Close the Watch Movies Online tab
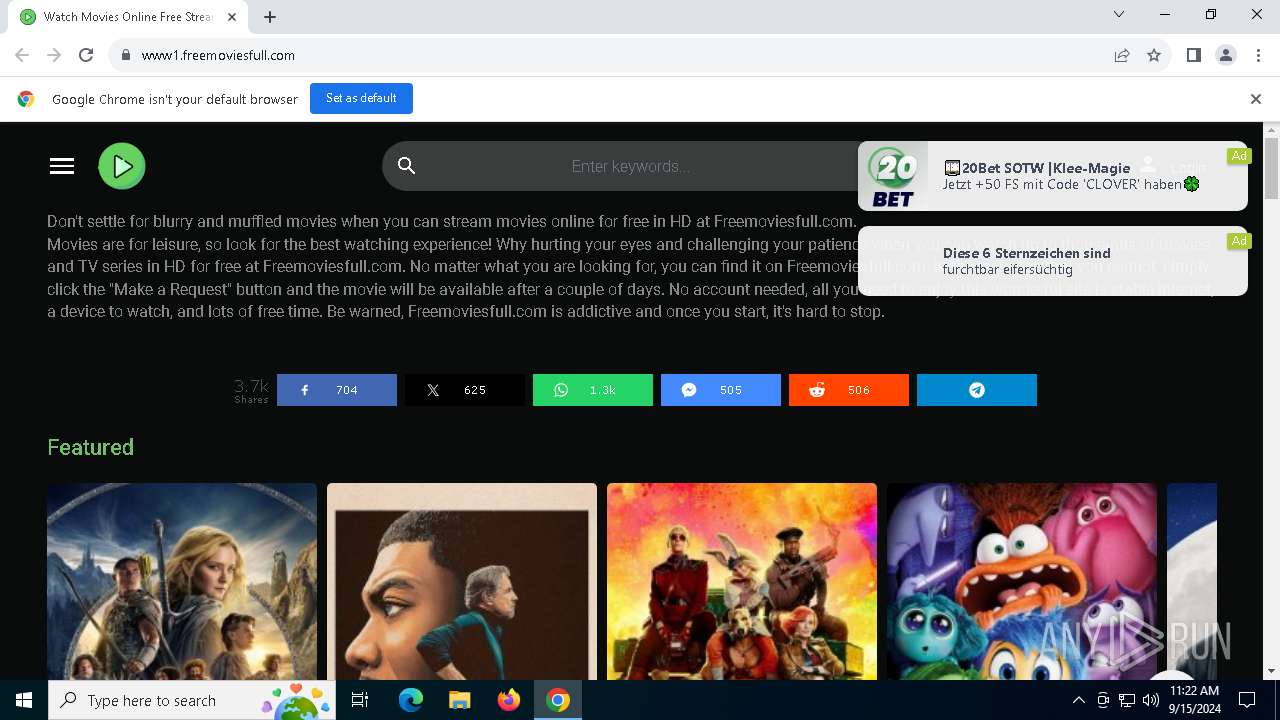 pyautogui.click(x=233, y=17)
